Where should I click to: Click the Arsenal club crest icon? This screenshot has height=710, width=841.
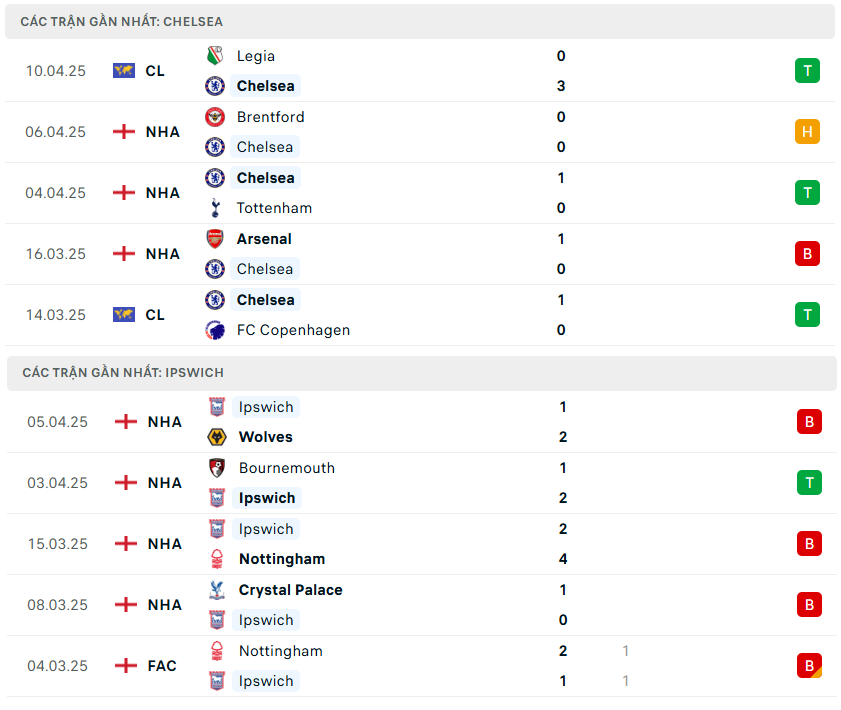pyautogui.click(x=215, y=239)
